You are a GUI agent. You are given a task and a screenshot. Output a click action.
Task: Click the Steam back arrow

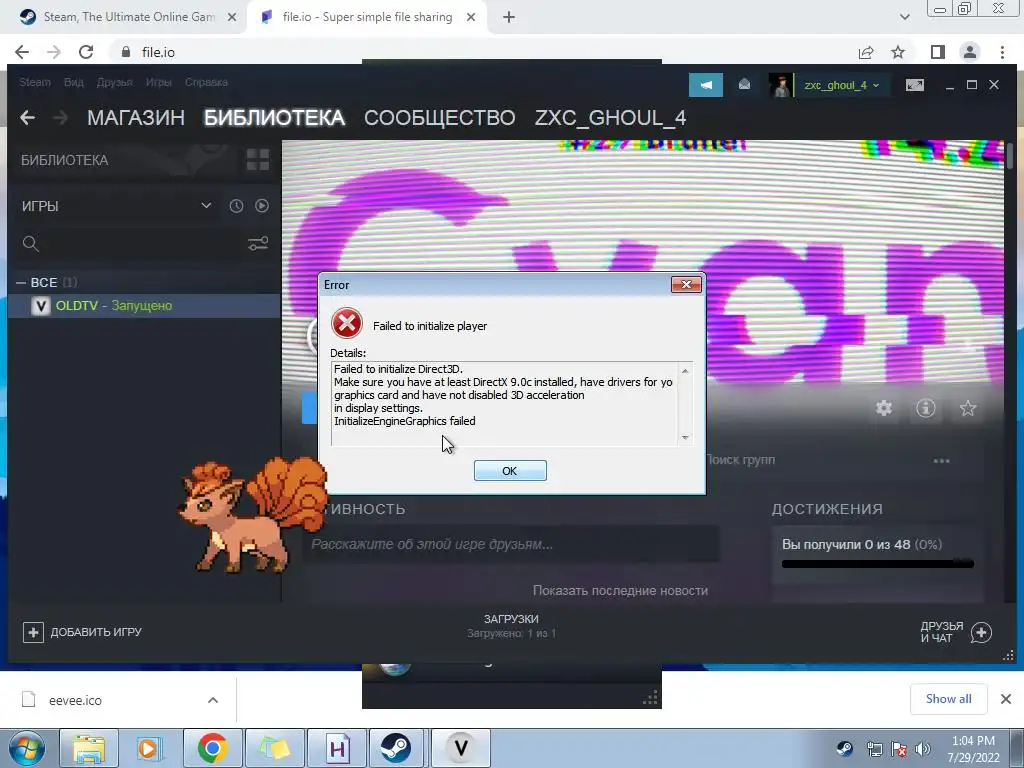tap(27, 118)
